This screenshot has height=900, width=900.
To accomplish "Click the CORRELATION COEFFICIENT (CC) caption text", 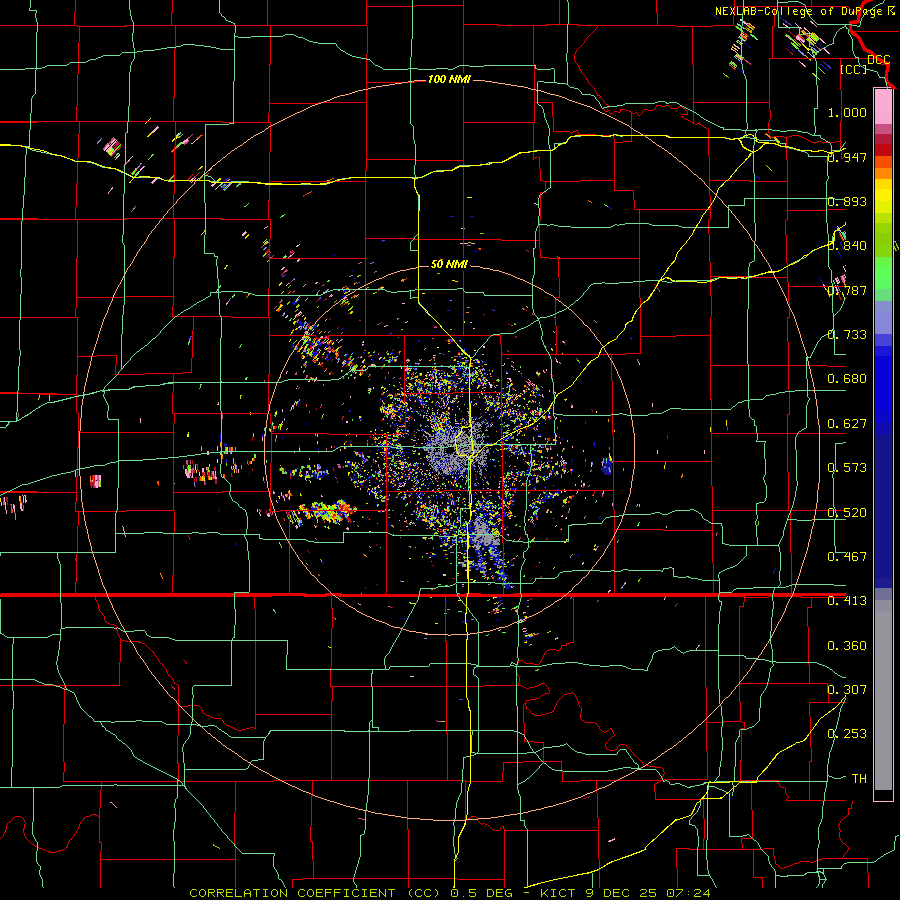I will (315, 893).
